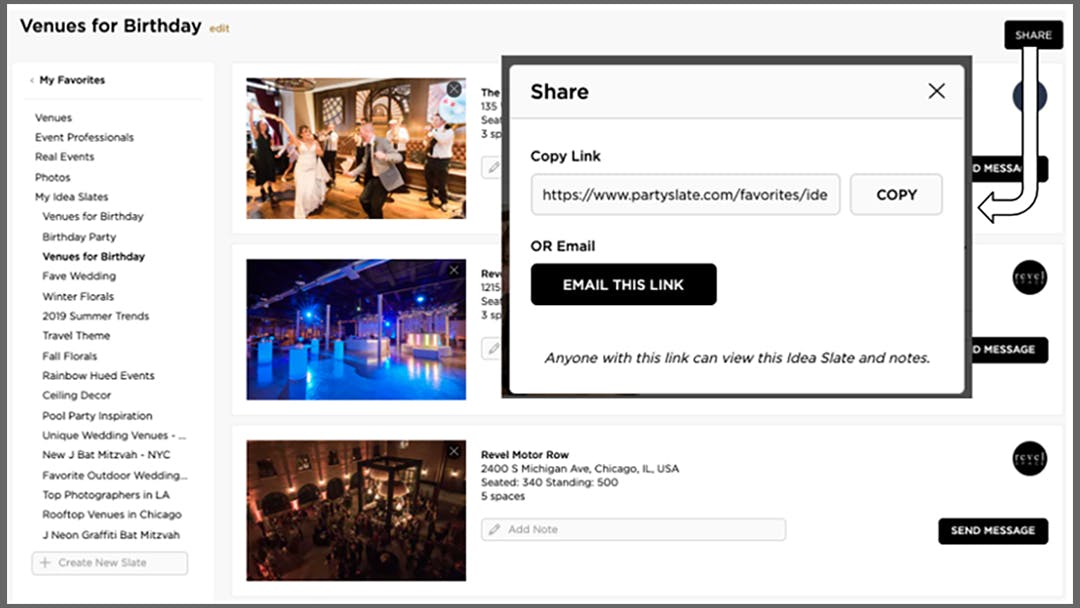The image size is (1080, 608).
Task: Click the Revel logo on second venue
Action: pyautogui.click(x=1029, y=277)
